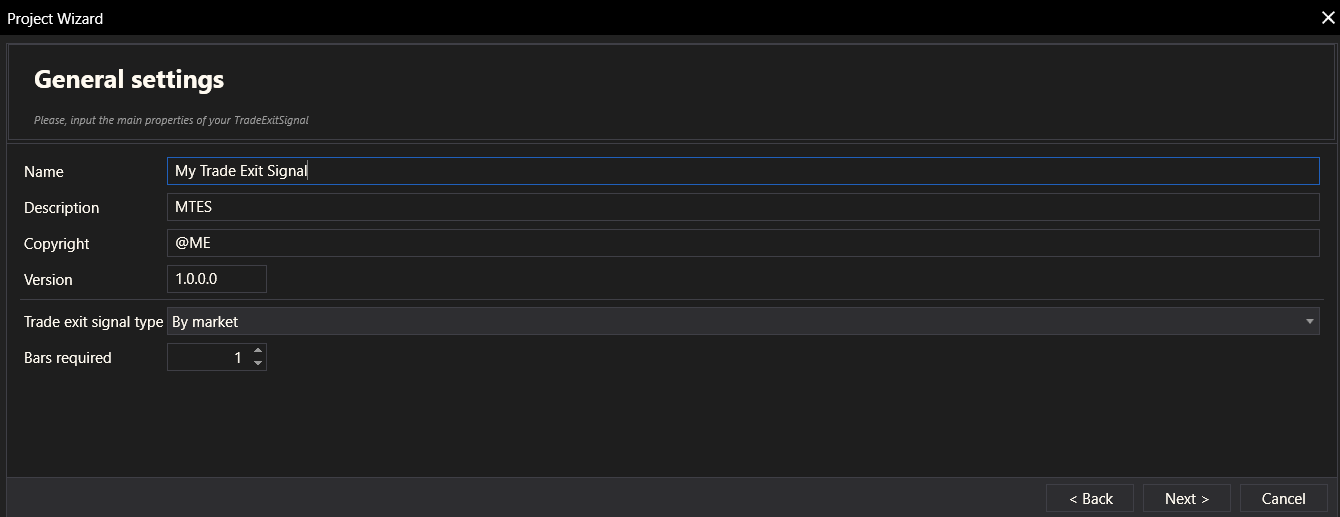
Task: Select the Copyright field with @ME
Action: 742,243
